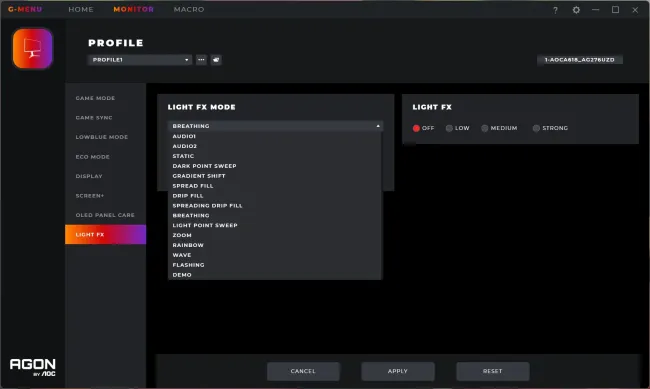Screen dimensions: 650x389
Task: Click the Reset button
Action: 492,371
